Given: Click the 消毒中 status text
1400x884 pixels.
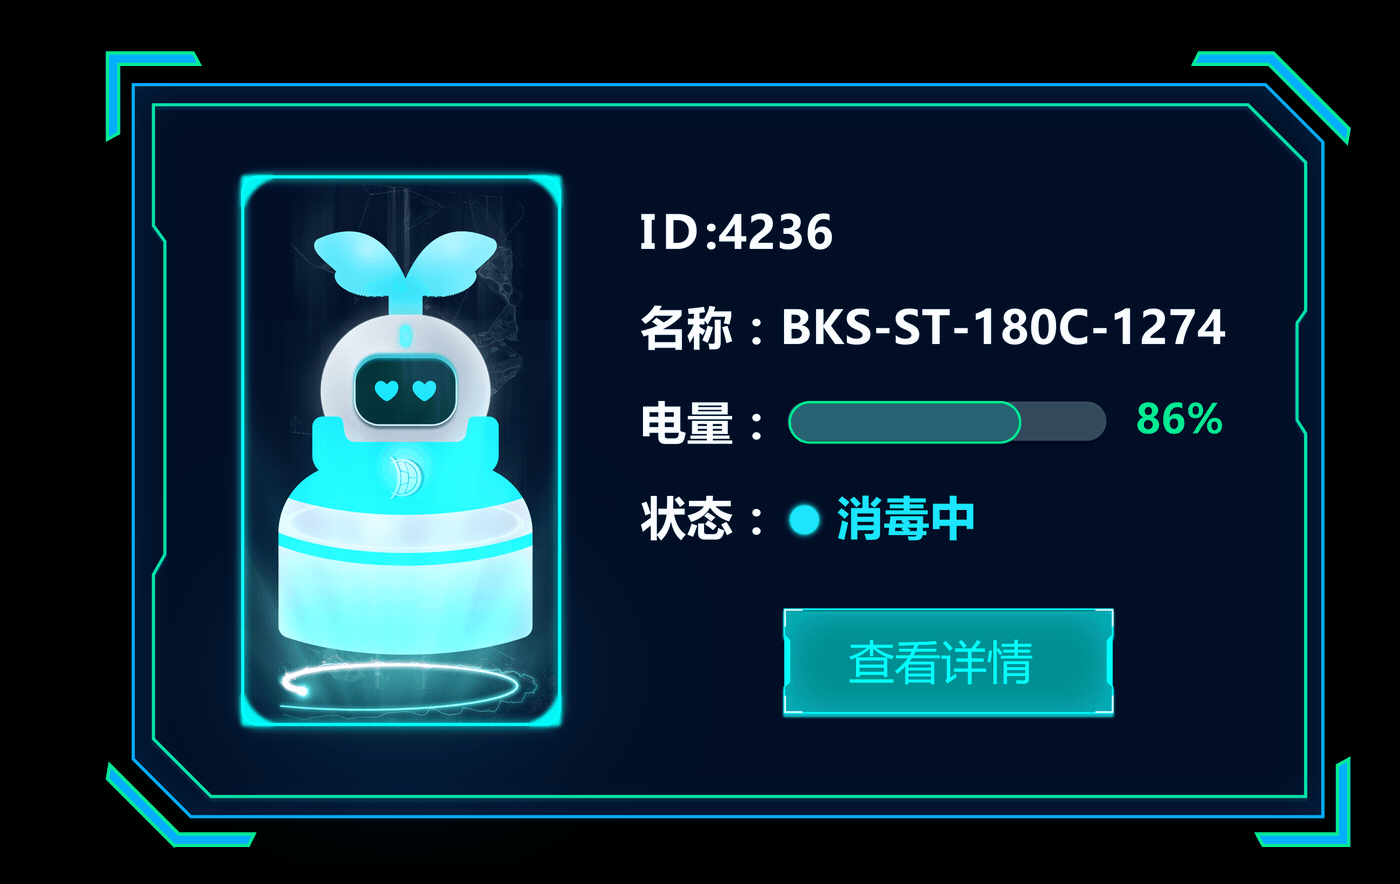Looking at the screenshot, I should 905,519.
